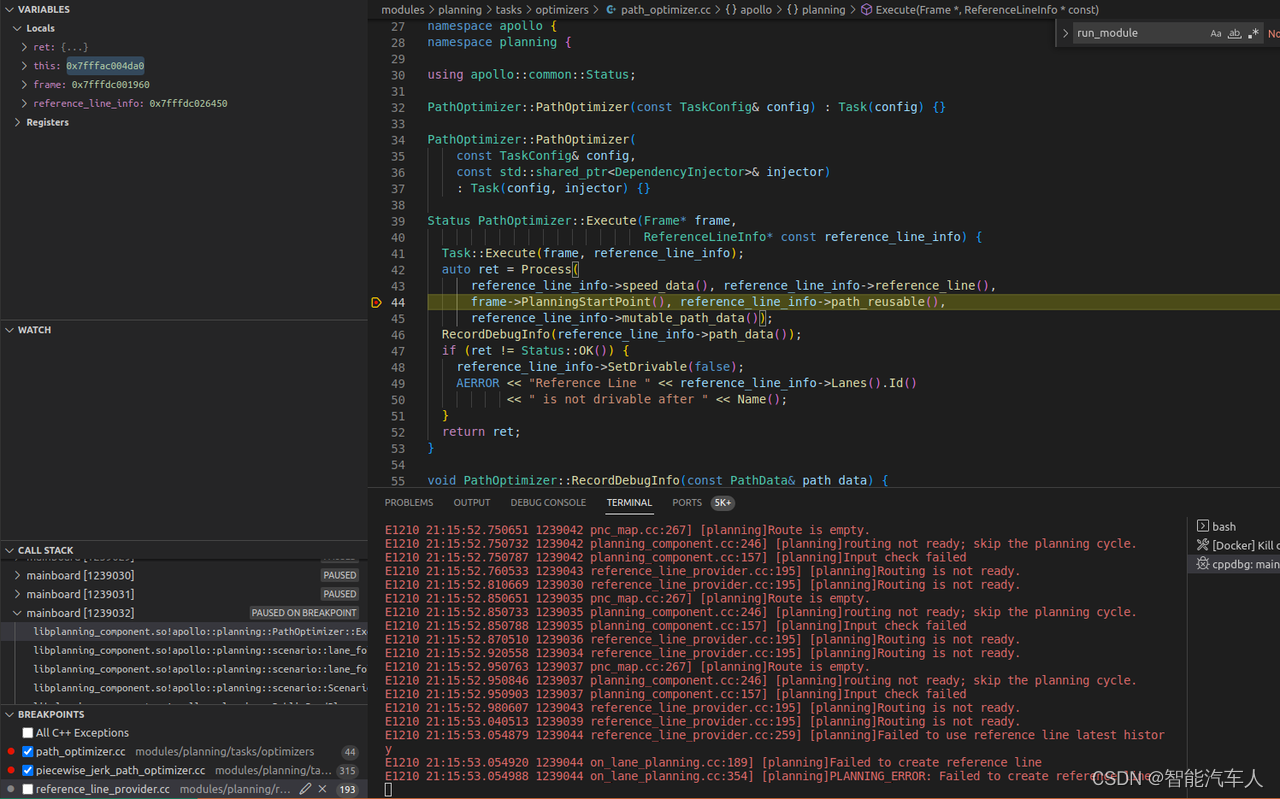
Task: Enable the reference_line_provider.cc breakpoint checkbox
Action: pos(28,788)
